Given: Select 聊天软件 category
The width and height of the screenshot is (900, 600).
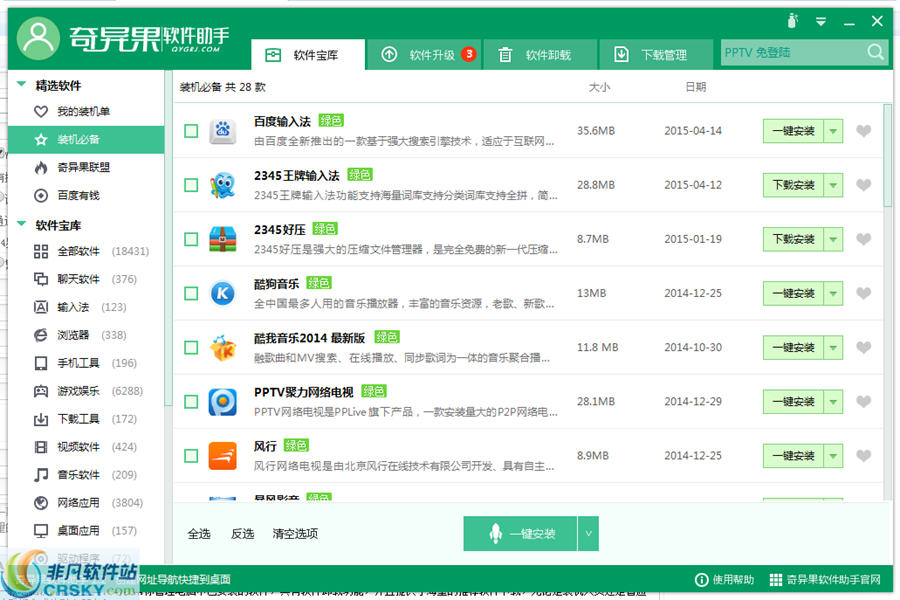Looking at the screenshot, I should point(86,279).
